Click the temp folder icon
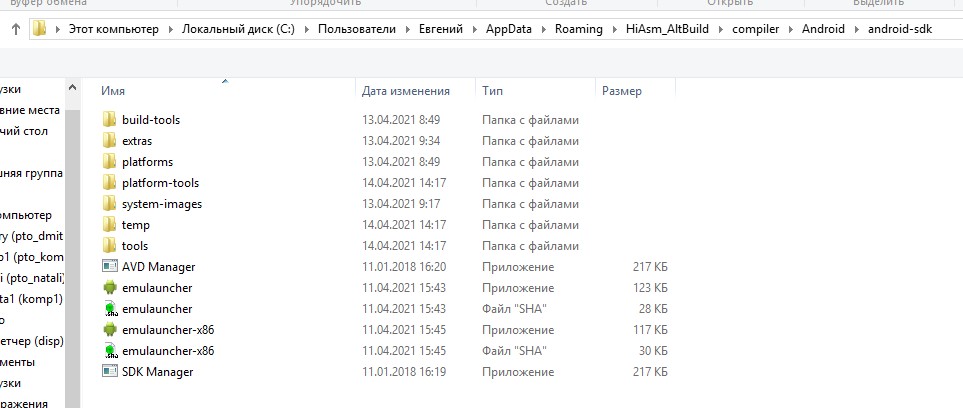Screen dimensions: 963x408 (x=109, y=225)
